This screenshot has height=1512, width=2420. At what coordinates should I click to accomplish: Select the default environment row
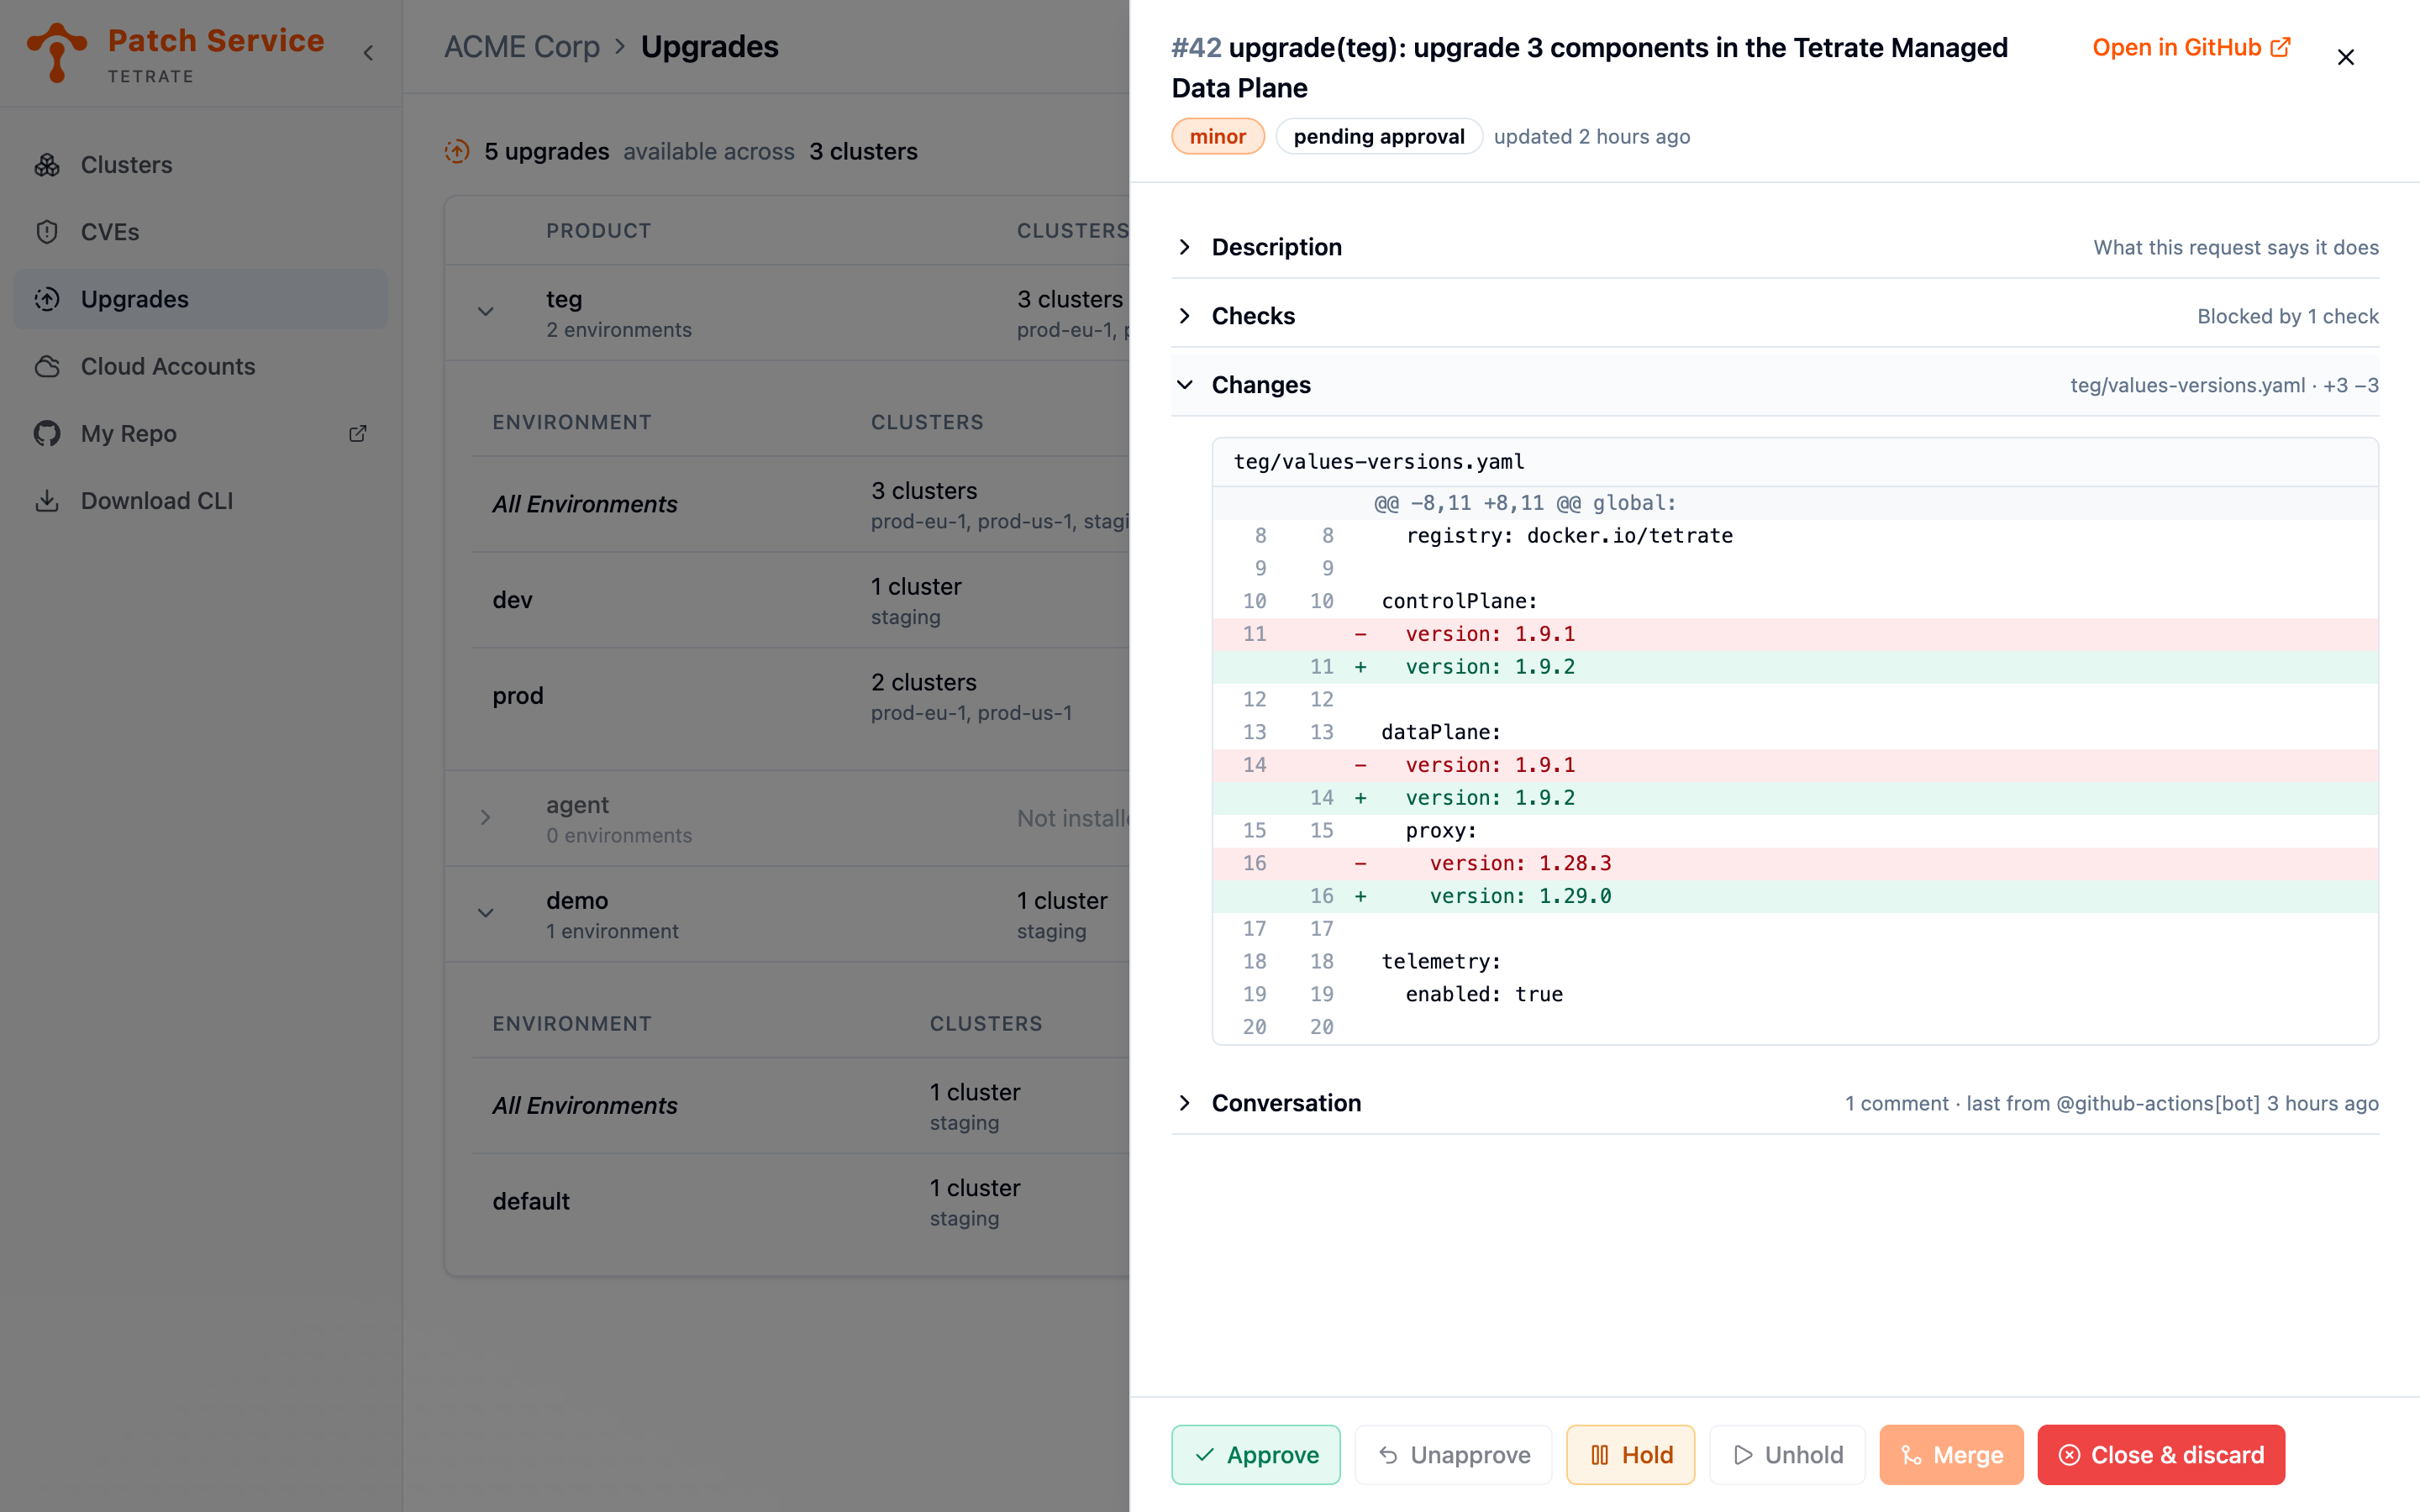[x=800, y=1202]
